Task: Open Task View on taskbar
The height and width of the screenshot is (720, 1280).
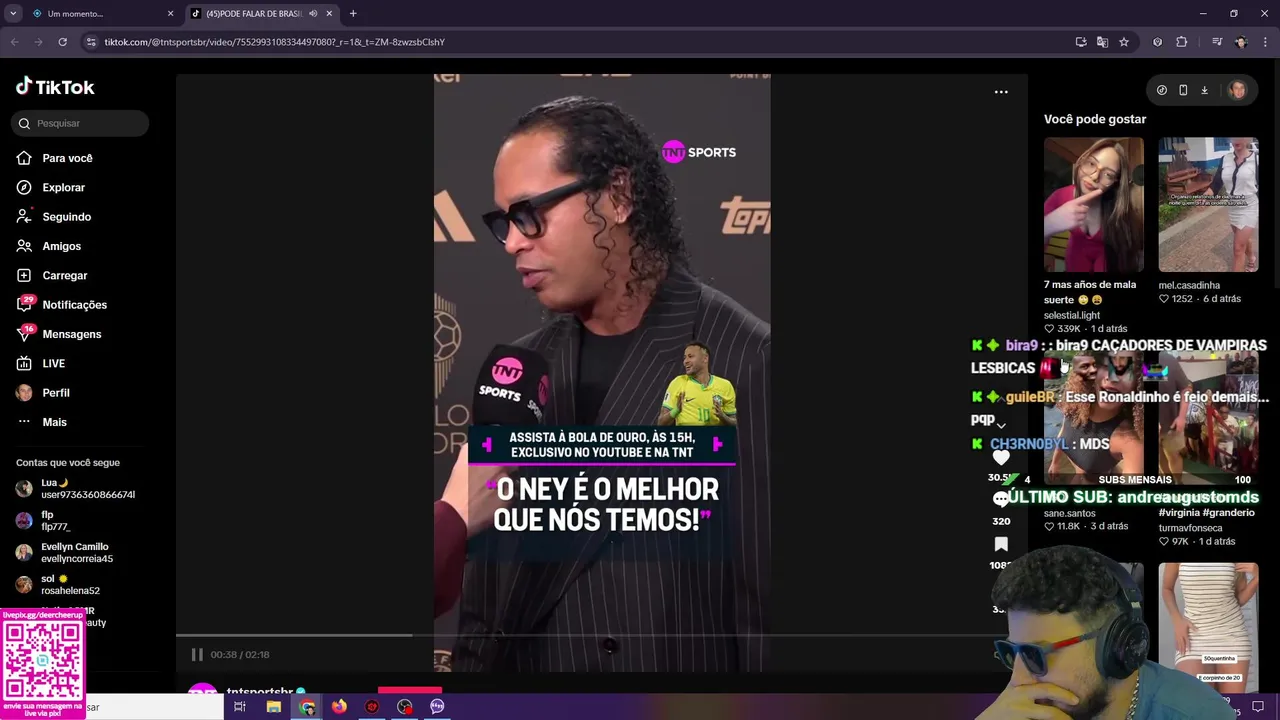Action: (x=240, y=707)
